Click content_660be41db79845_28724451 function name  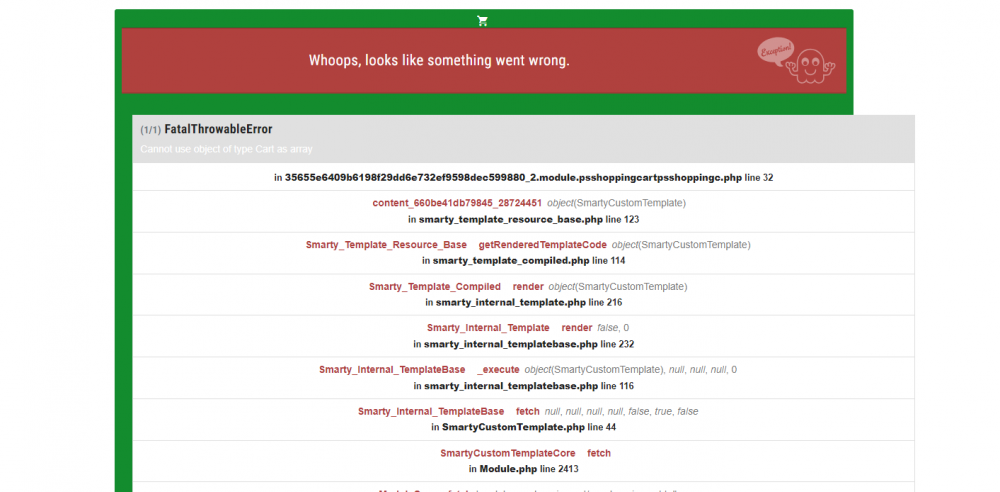pyautogui.click(x=457, y=203)
